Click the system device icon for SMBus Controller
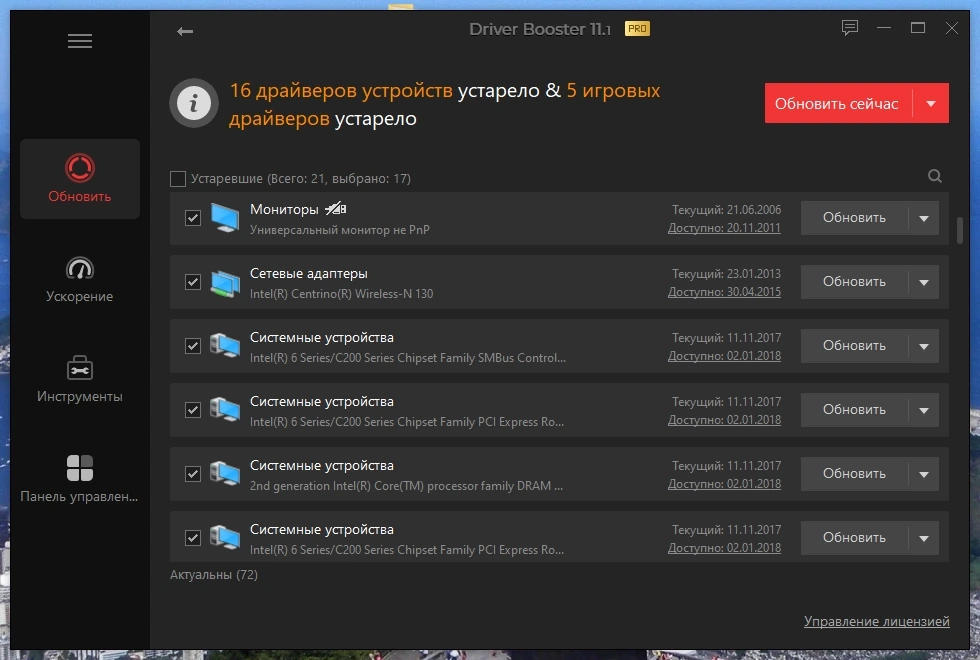This screenshot has width=980, height=660. [x=225, y=346]
